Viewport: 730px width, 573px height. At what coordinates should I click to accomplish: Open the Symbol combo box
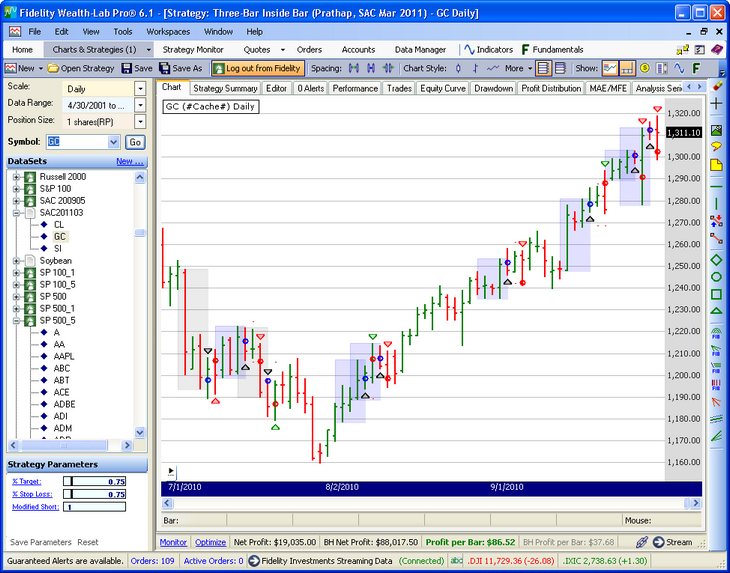[113, 142]
